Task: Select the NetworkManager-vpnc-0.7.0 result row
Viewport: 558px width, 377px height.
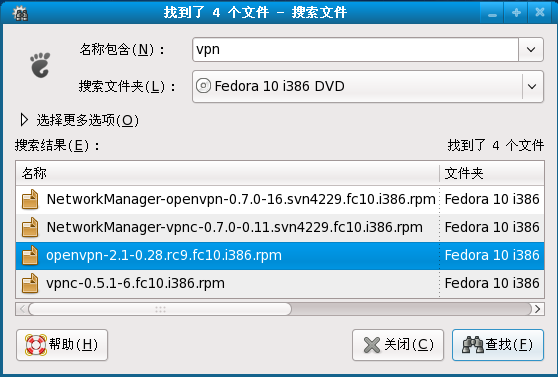Action: [280, 227]
